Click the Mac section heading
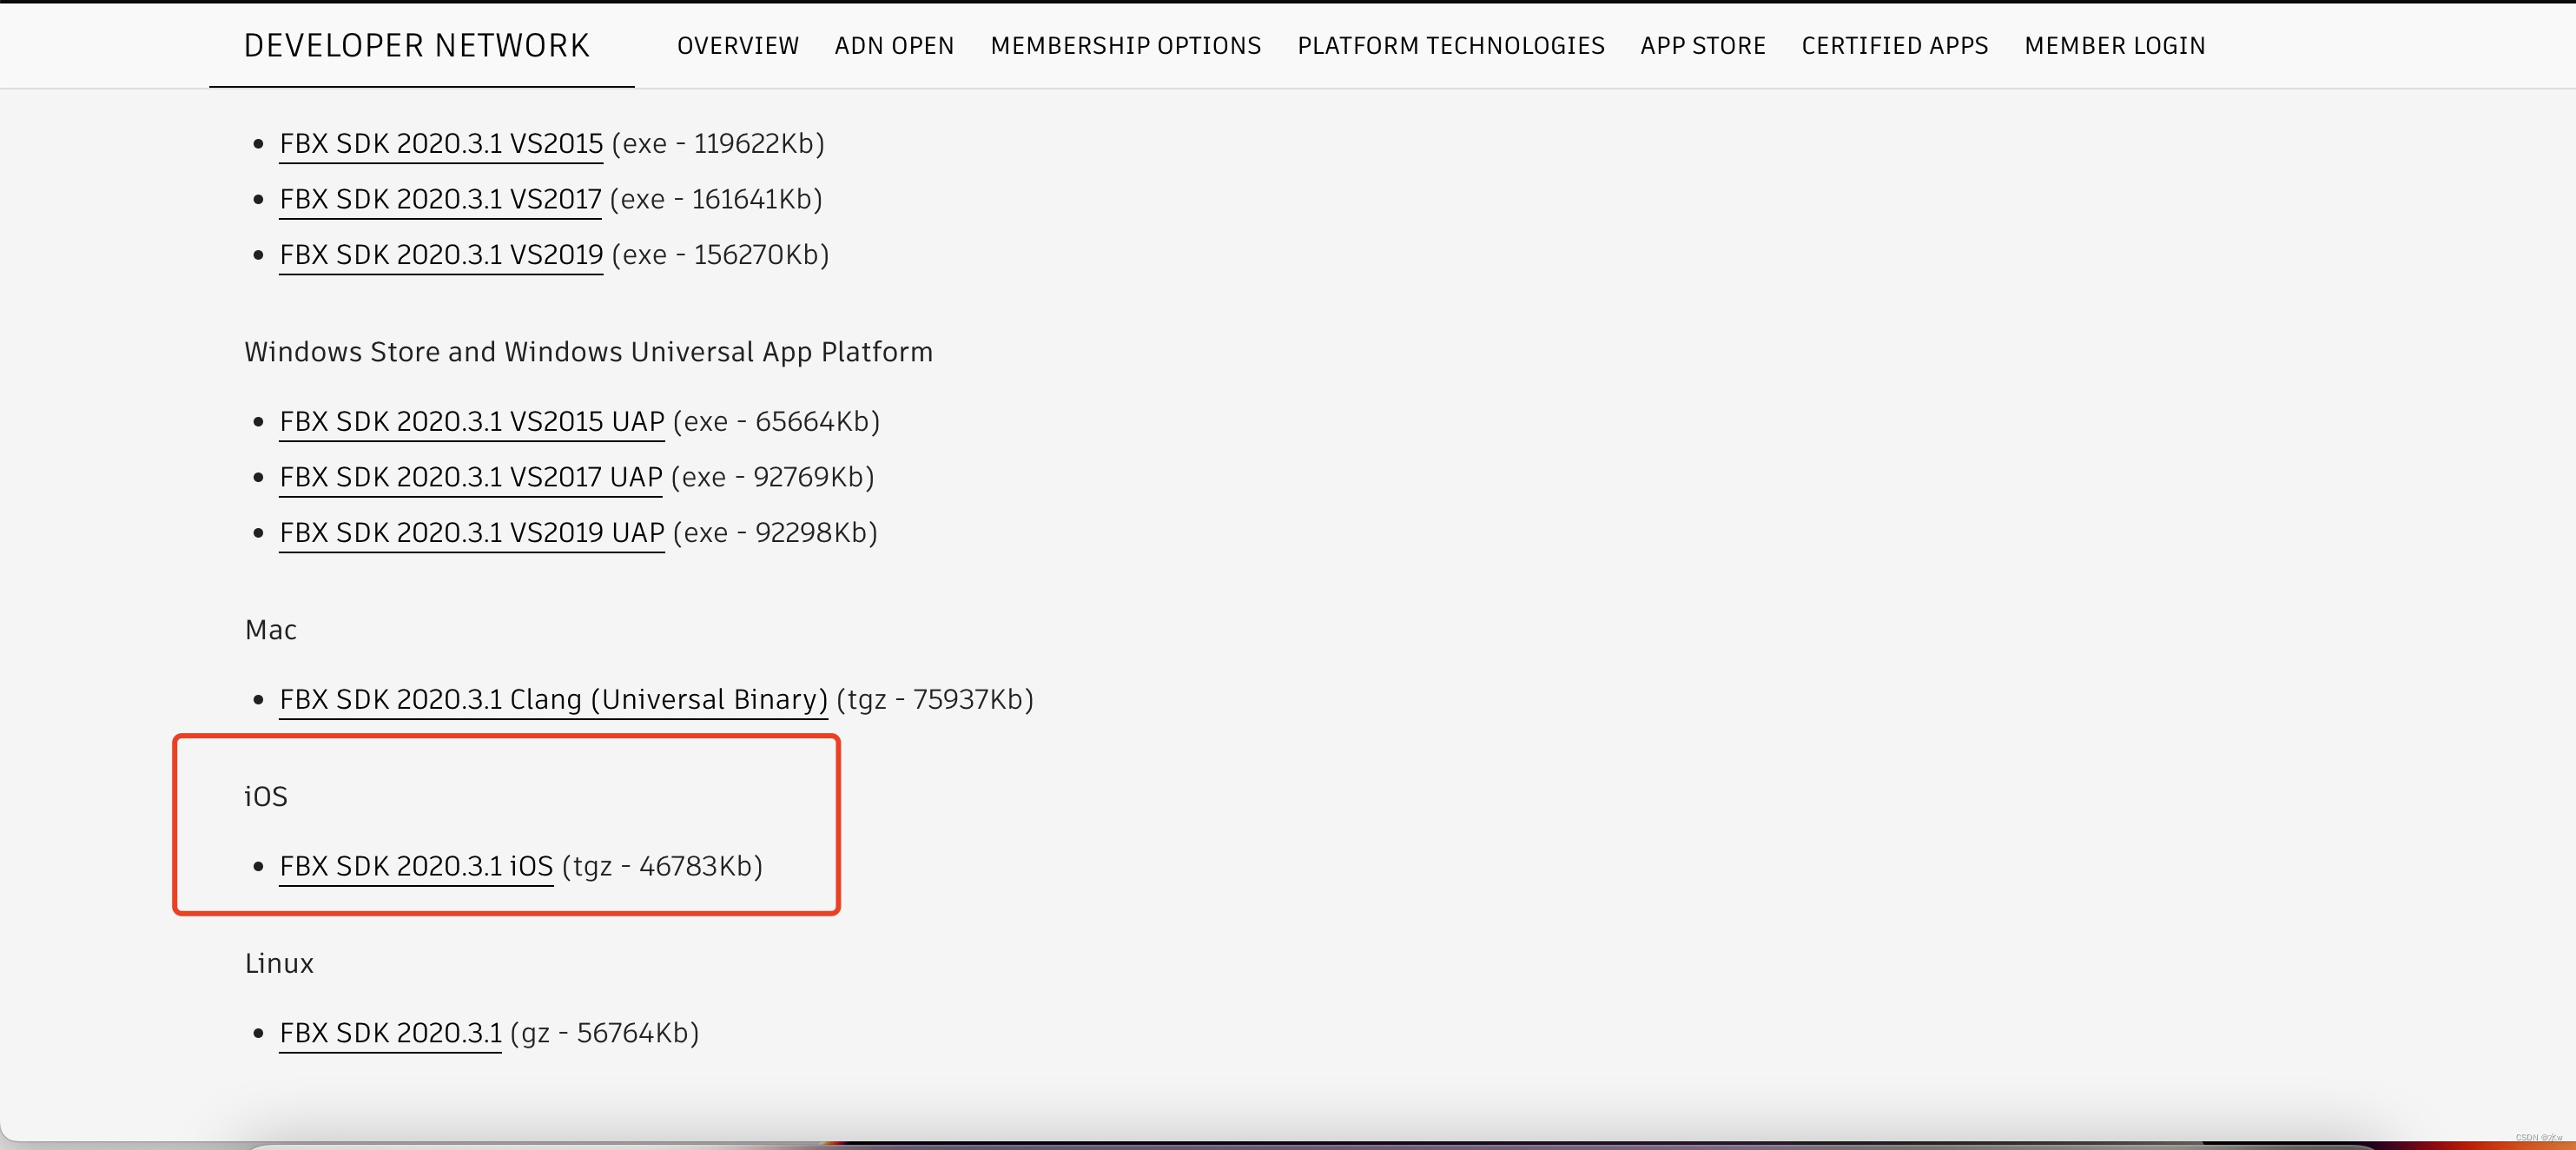 pyautogui.click(x=270, y=630)
